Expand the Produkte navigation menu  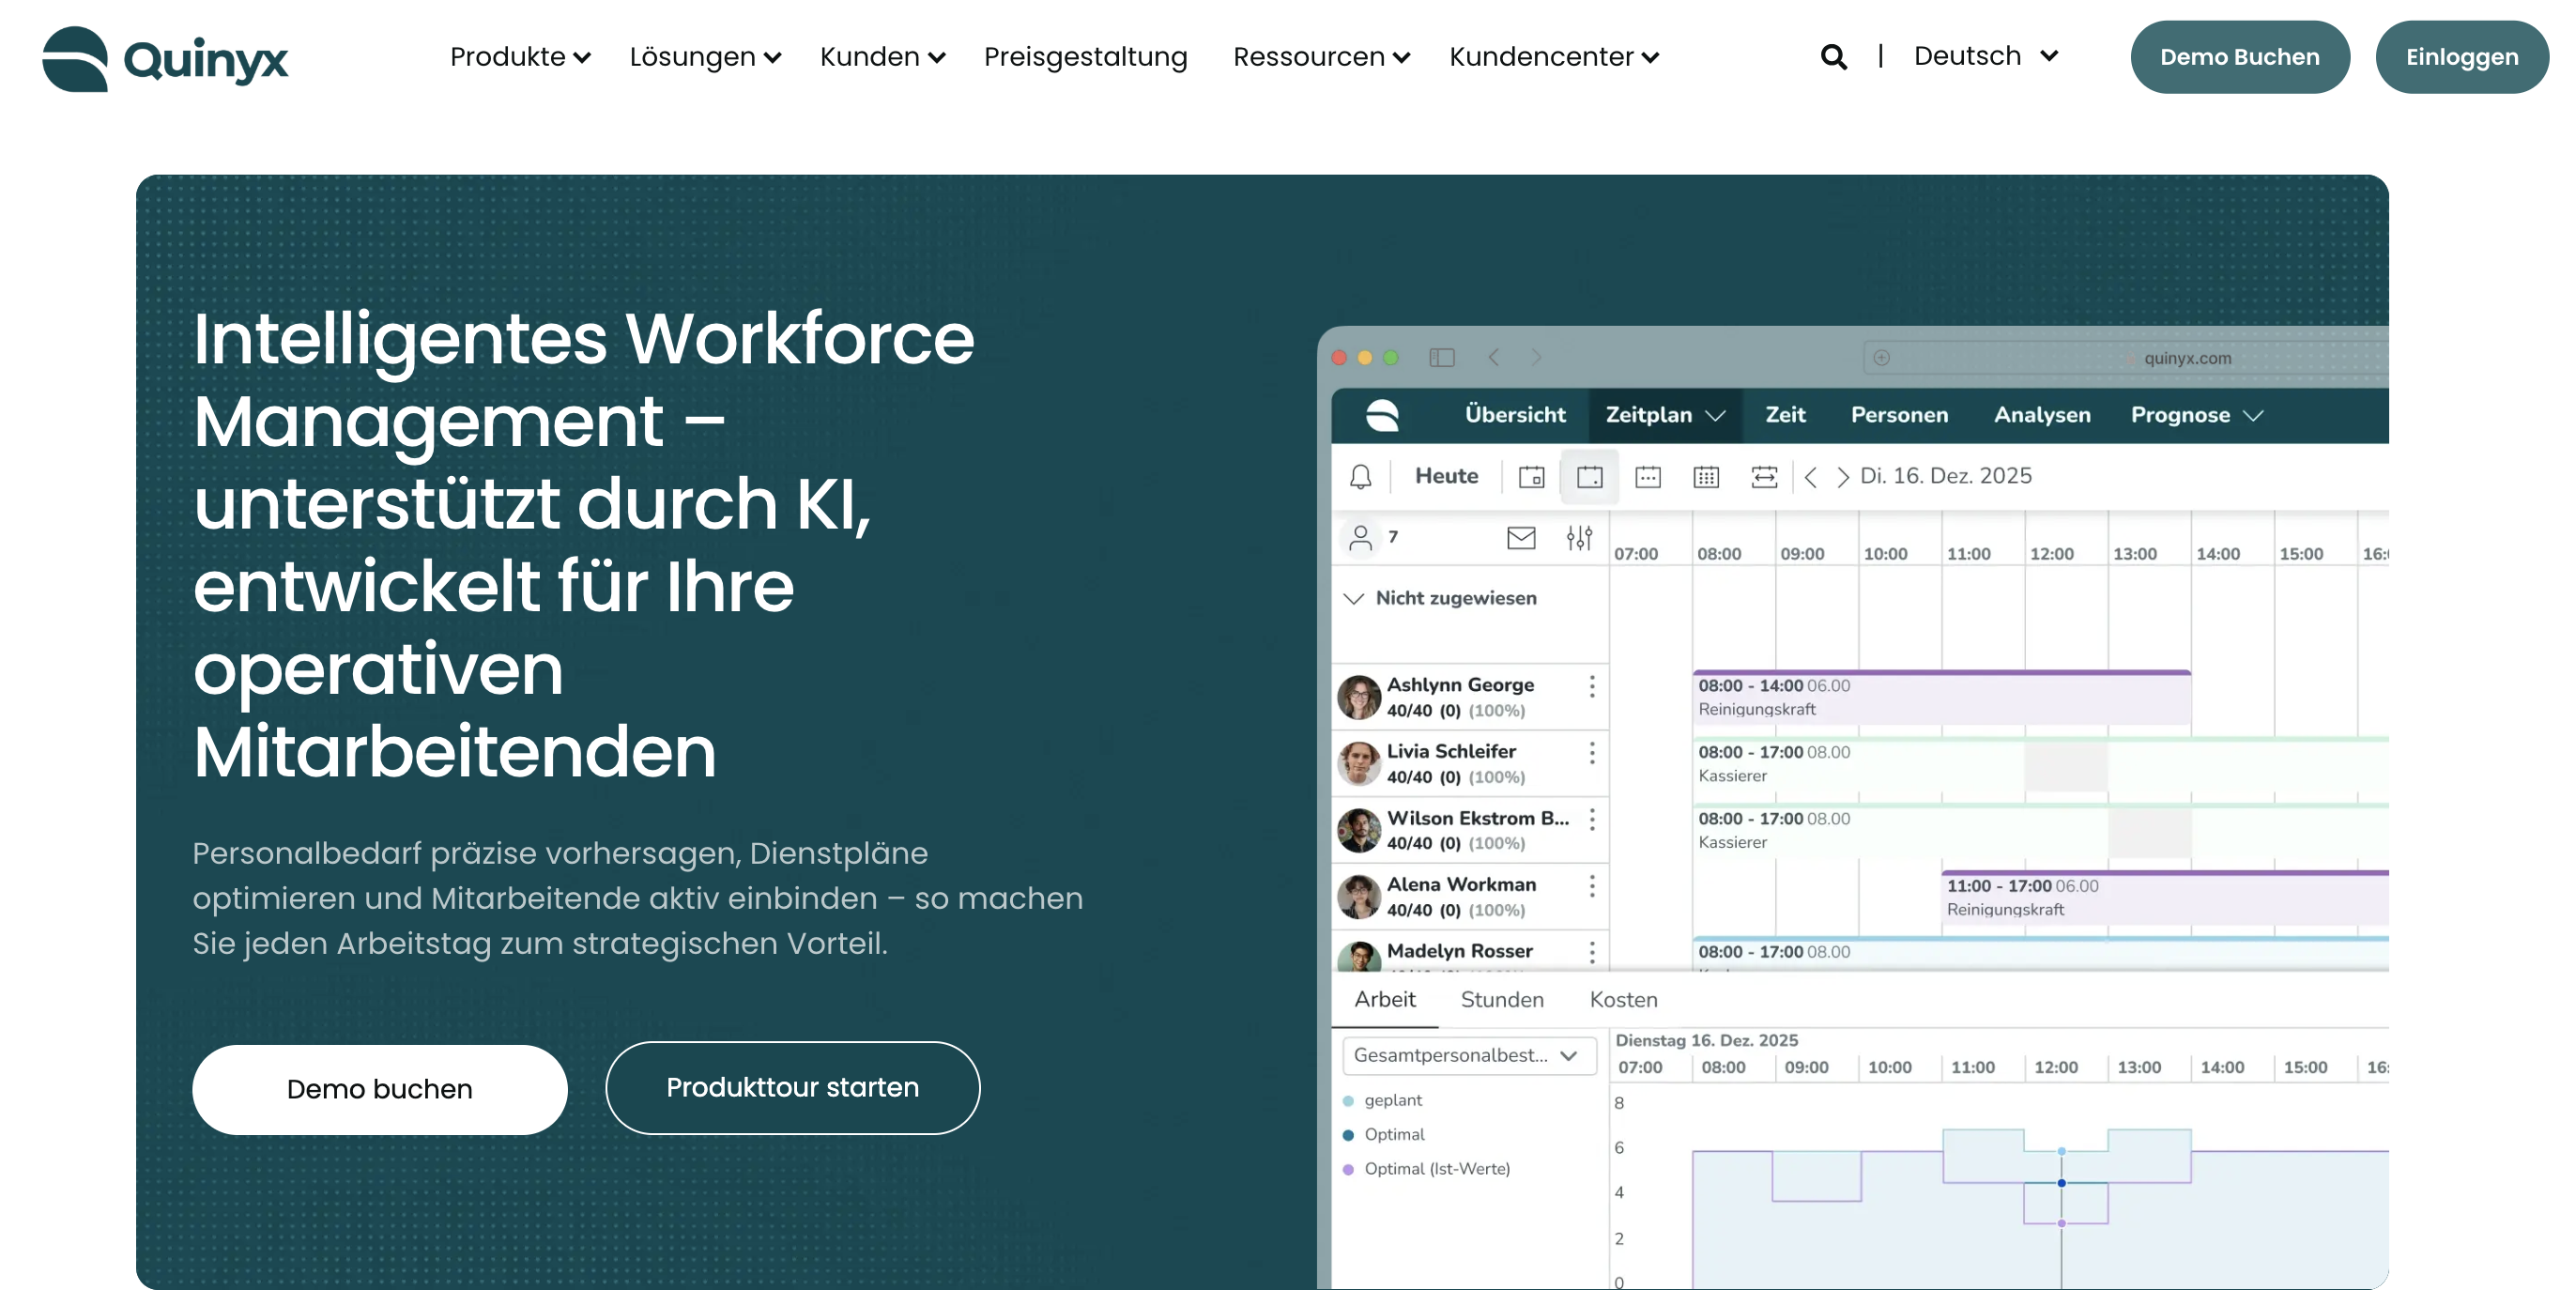point(519,57)
